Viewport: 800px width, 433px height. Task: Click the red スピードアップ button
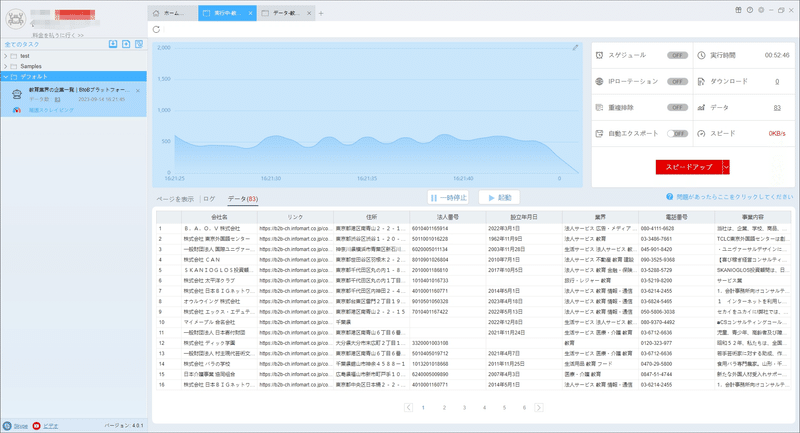tap(689, 167)
